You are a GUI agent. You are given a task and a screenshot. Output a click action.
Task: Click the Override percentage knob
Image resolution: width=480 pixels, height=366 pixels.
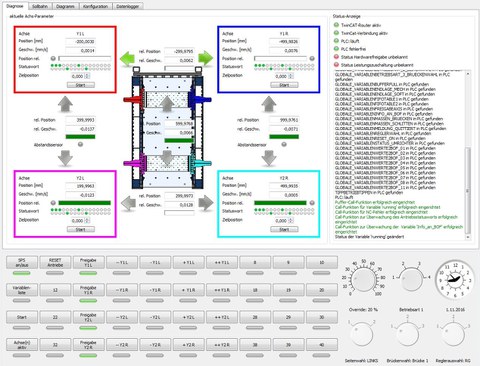(363, 280)
